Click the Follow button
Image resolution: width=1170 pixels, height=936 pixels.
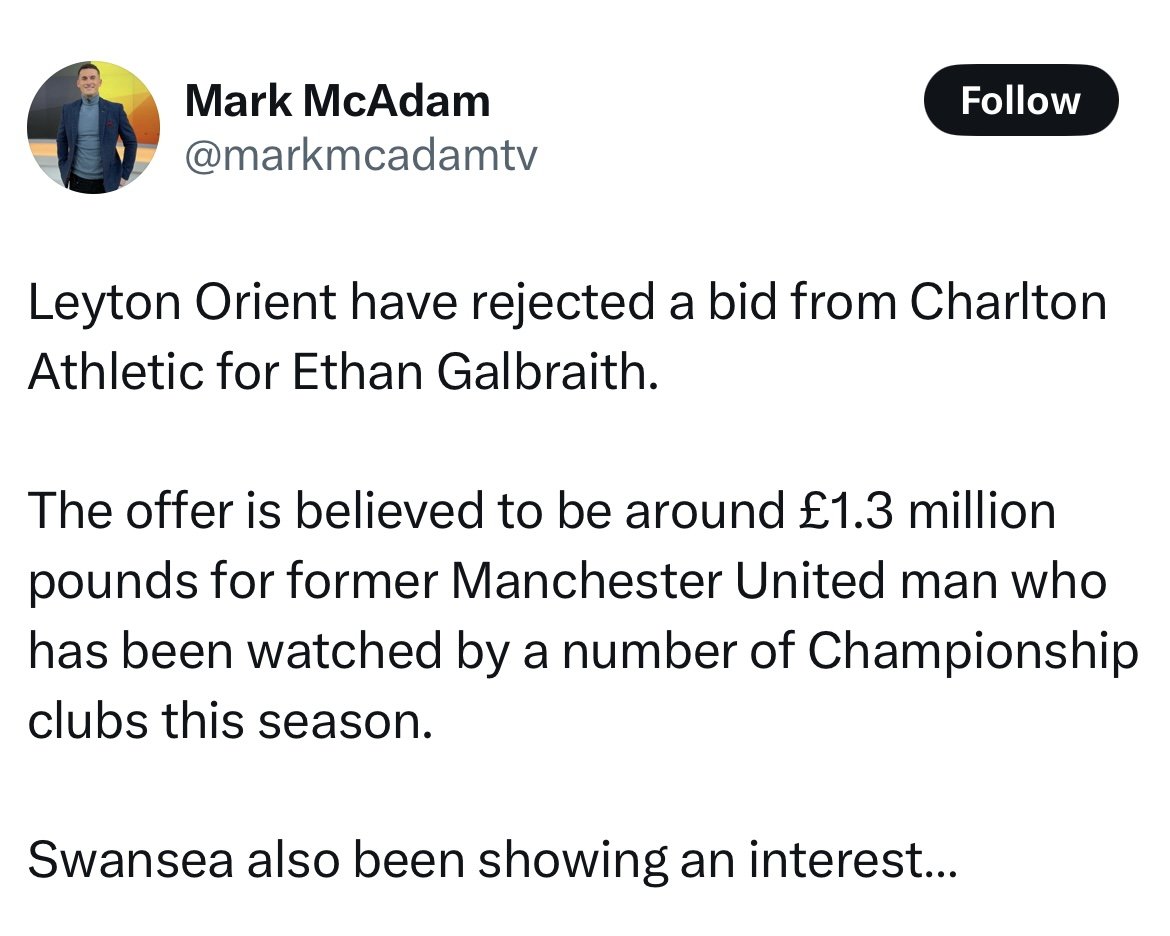point(1020,100)
